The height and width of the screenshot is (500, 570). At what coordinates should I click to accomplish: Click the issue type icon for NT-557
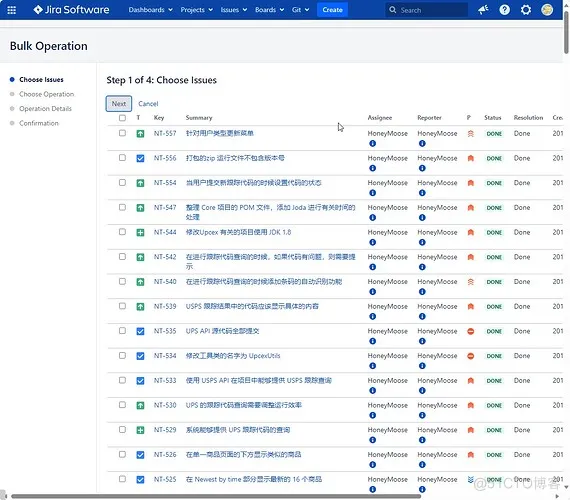click(x=140, y=133)
